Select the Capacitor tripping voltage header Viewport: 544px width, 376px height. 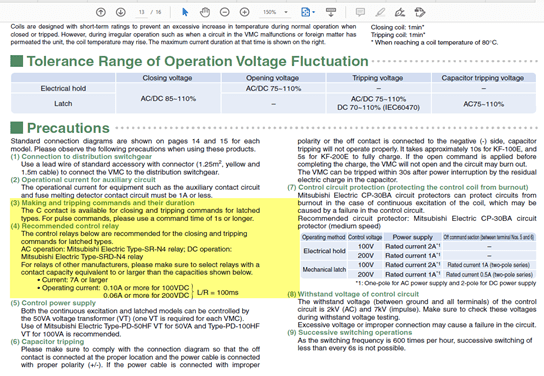pyautogui.click(x=483, y=78)
